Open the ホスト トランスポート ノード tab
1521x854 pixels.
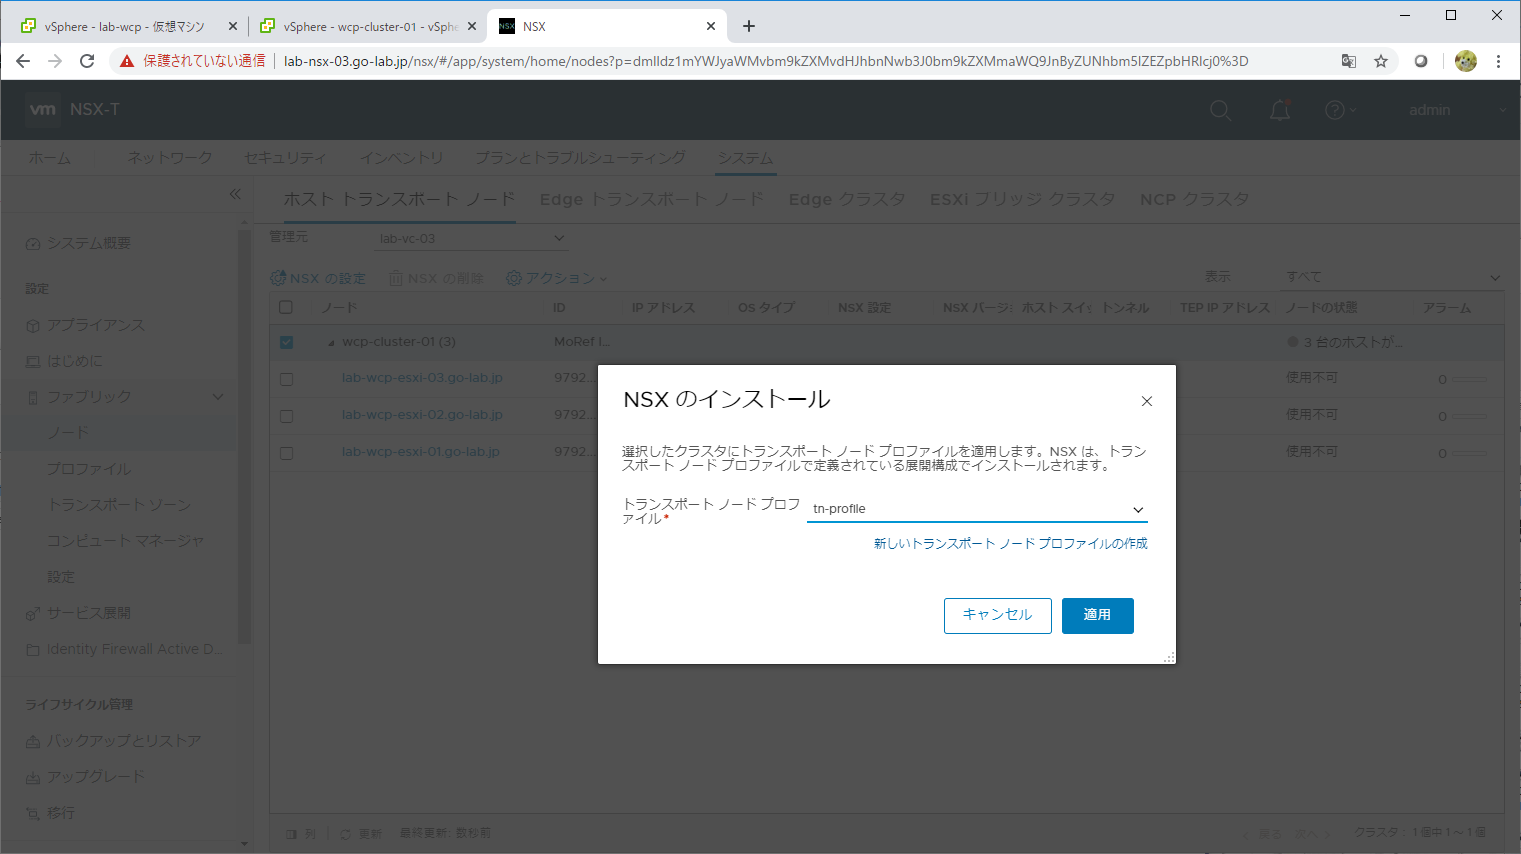pyautogui.click(x=399, y=199)
